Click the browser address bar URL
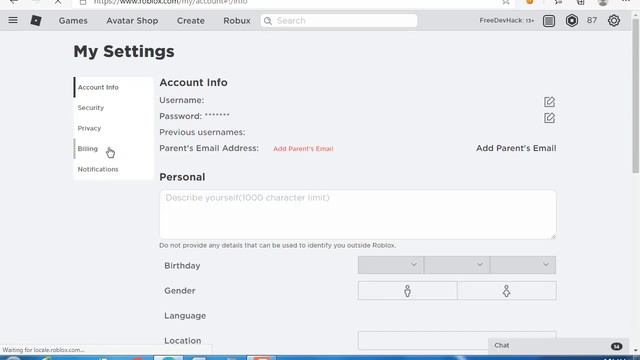This screenshot has height=360, width=640. [170, 2]
